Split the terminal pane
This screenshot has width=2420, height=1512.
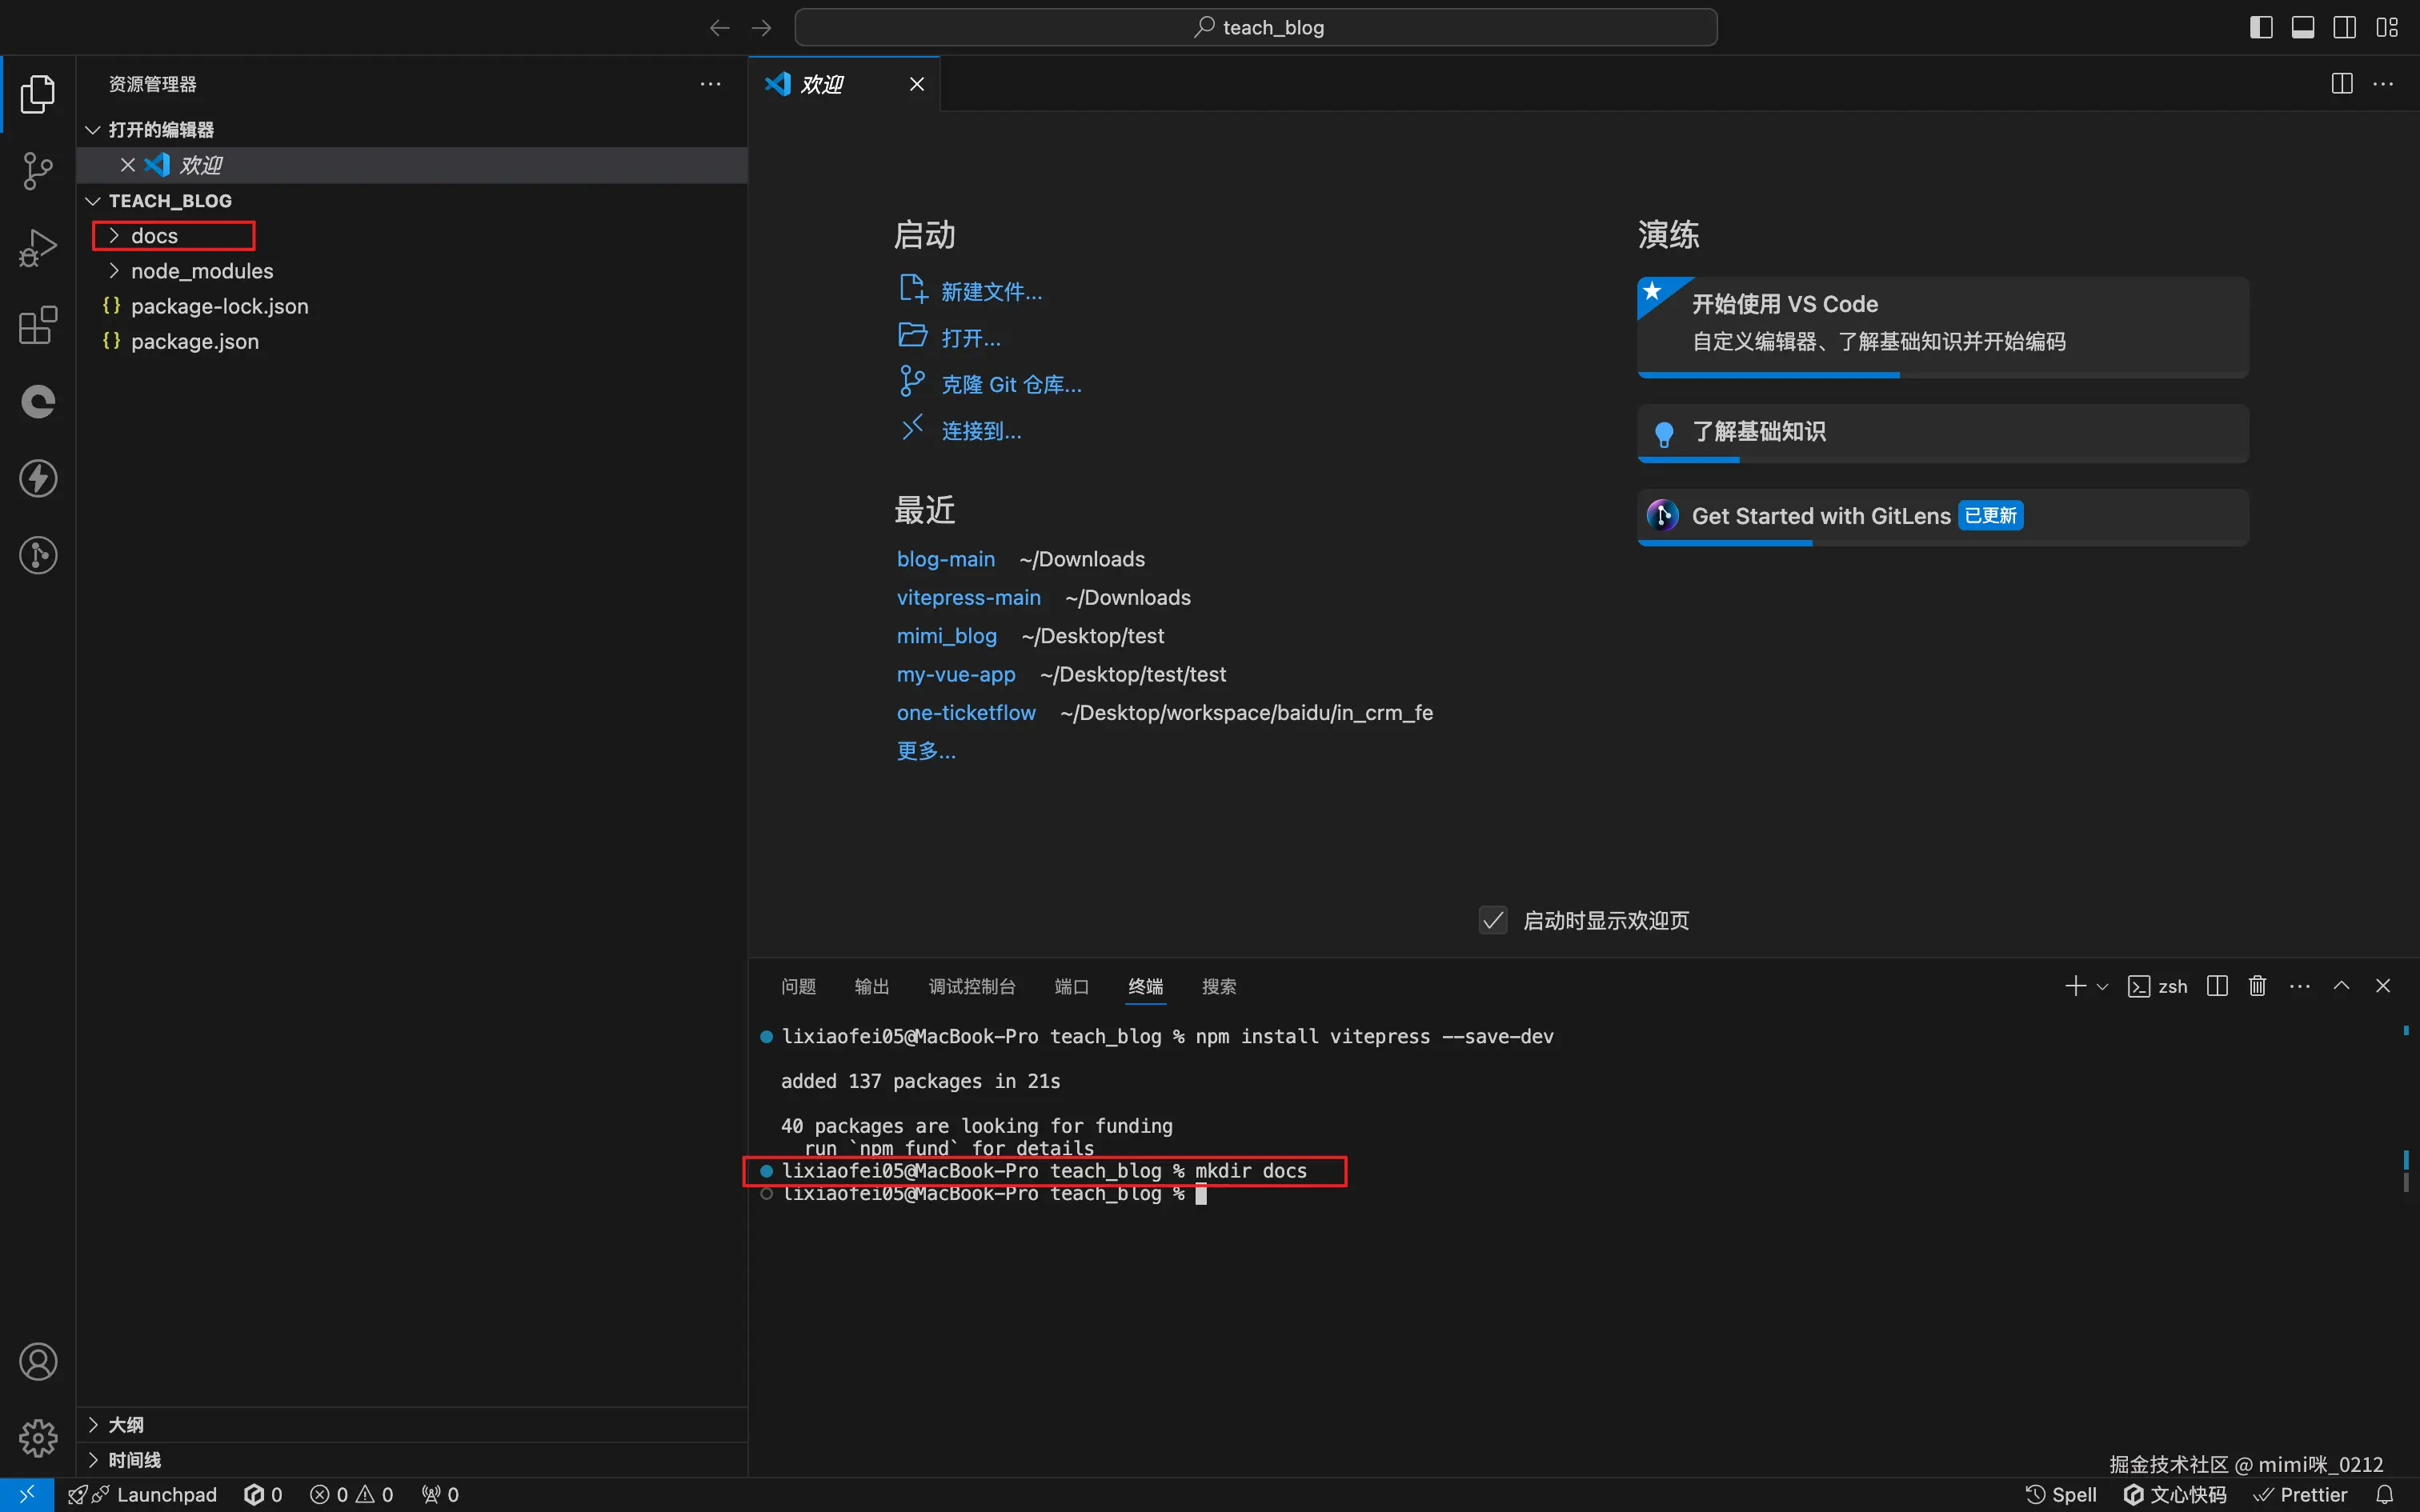2217,986
